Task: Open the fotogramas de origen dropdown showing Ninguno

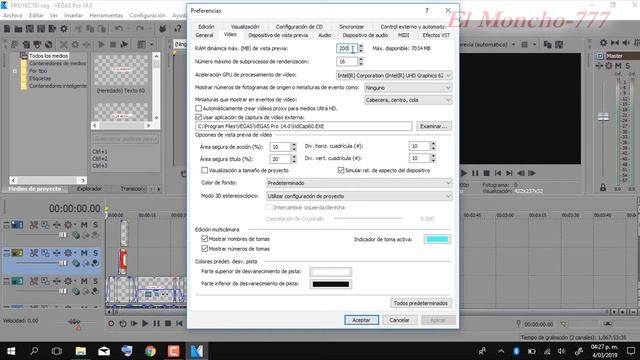Action: 408,88
